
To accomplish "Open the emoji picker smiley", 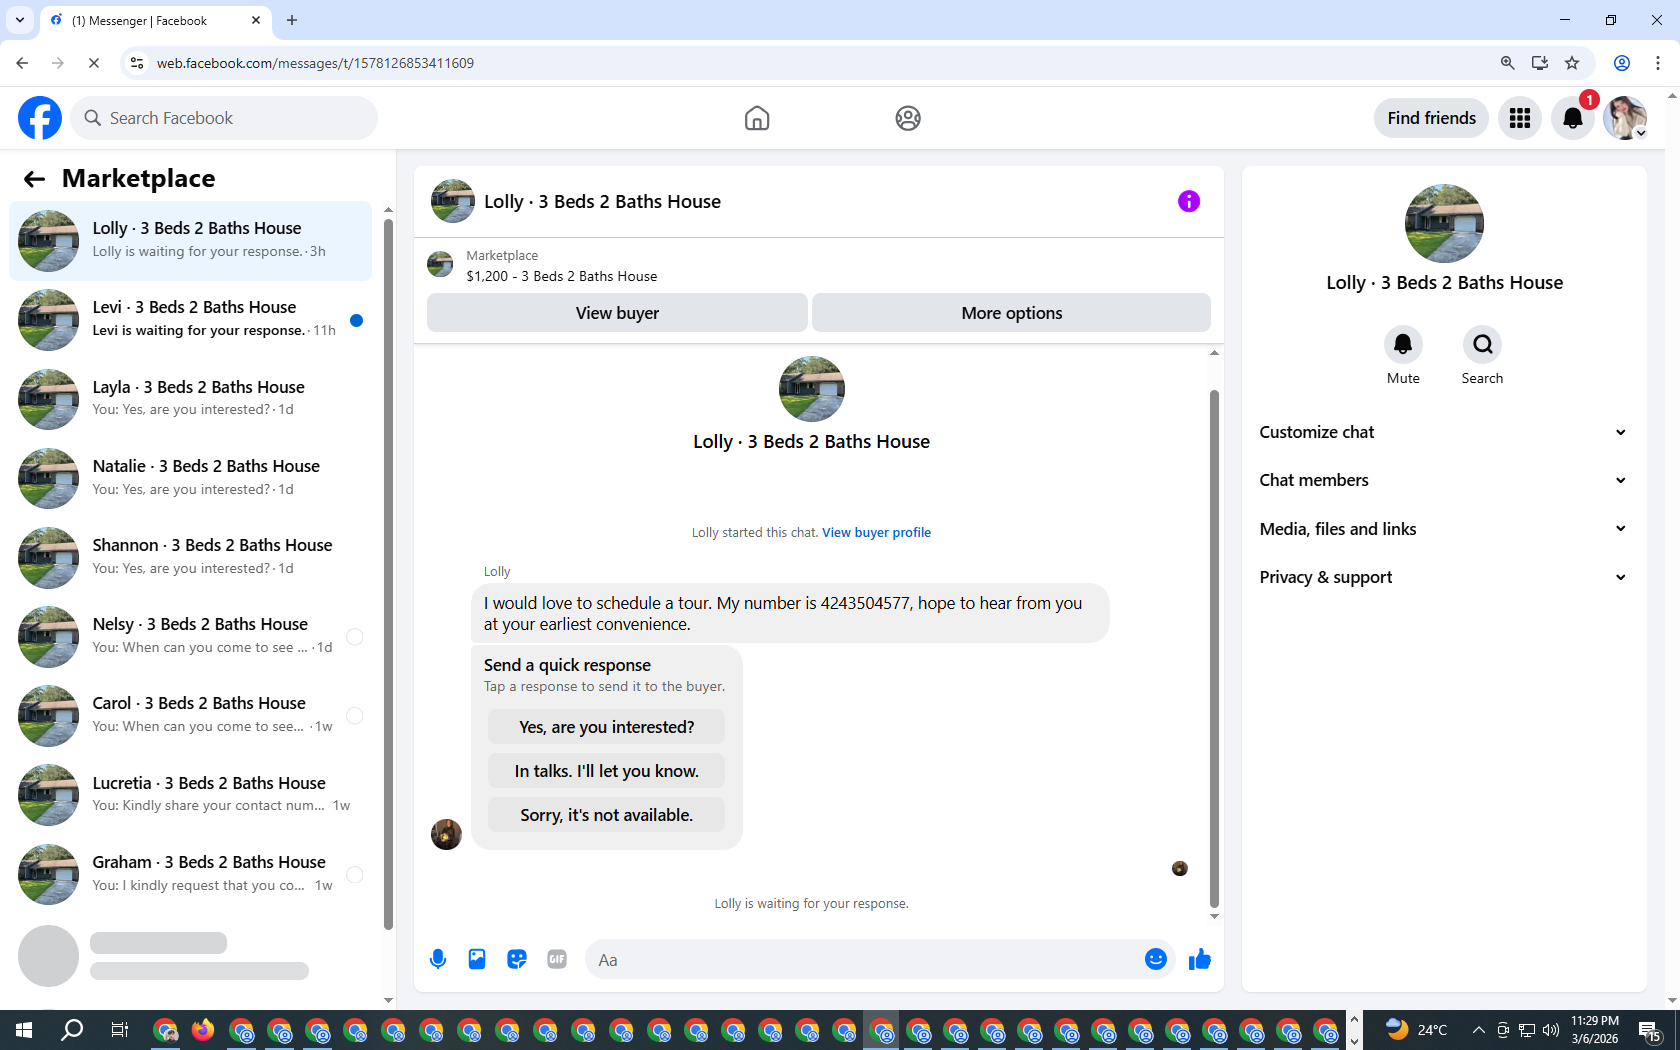I will tap(1156, 959).
